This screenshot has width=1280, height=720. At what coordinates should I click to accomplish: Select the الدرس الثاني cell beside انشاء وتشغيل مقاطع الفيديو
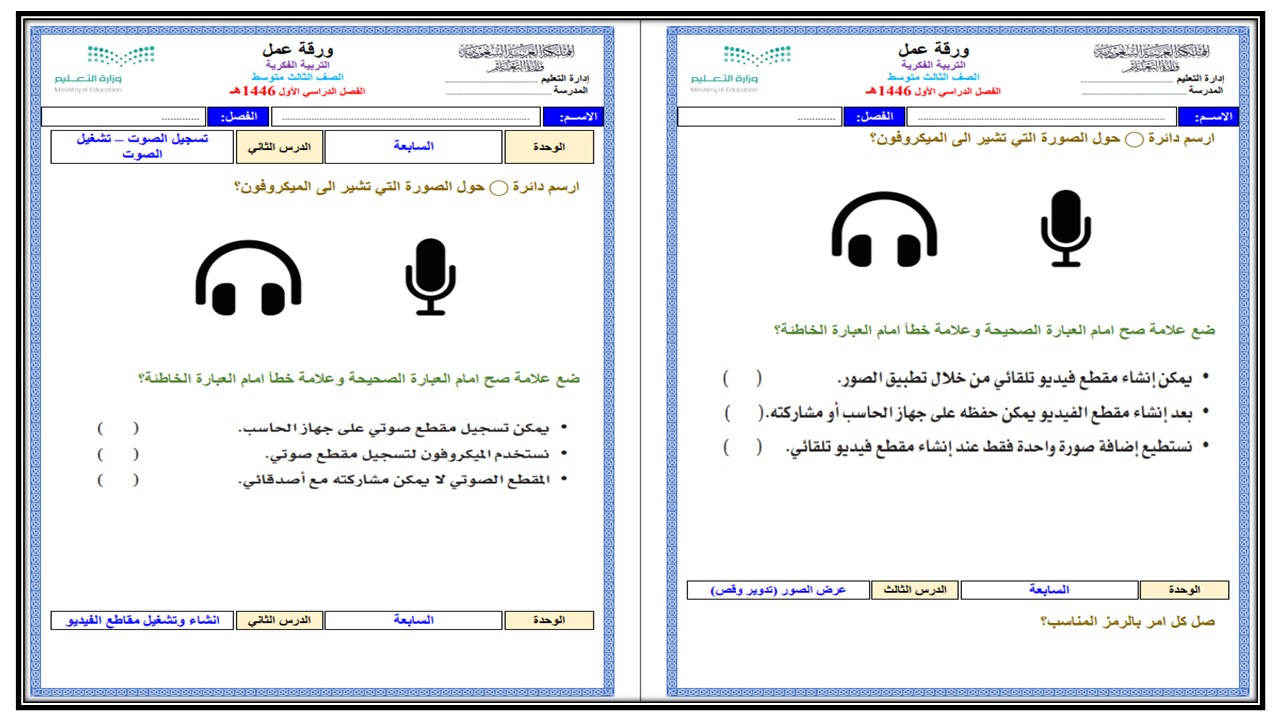[x=279, y=621]
